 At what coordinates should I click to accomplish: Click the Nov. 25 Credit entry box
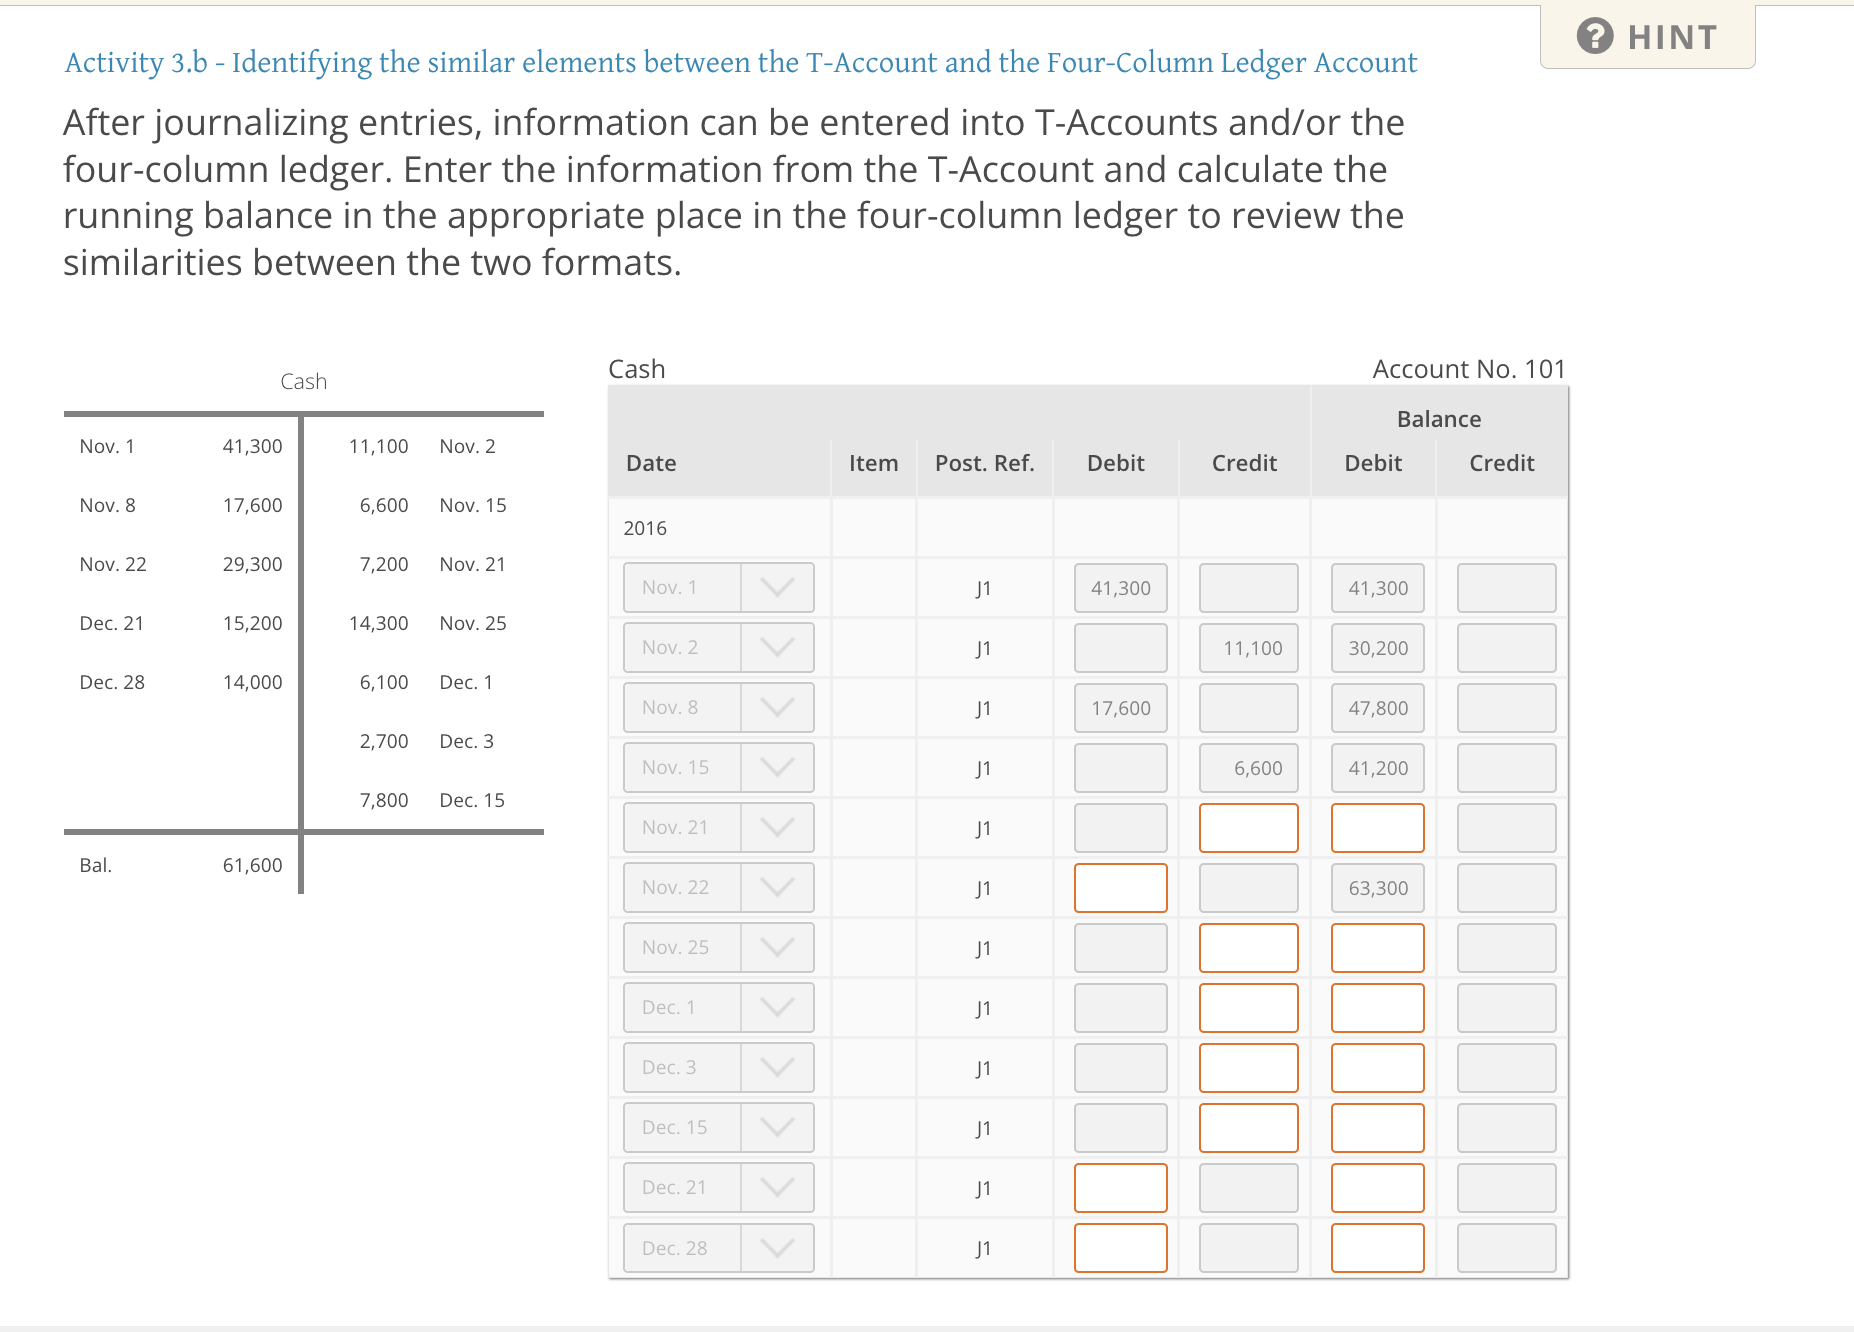pos(1248,947)
